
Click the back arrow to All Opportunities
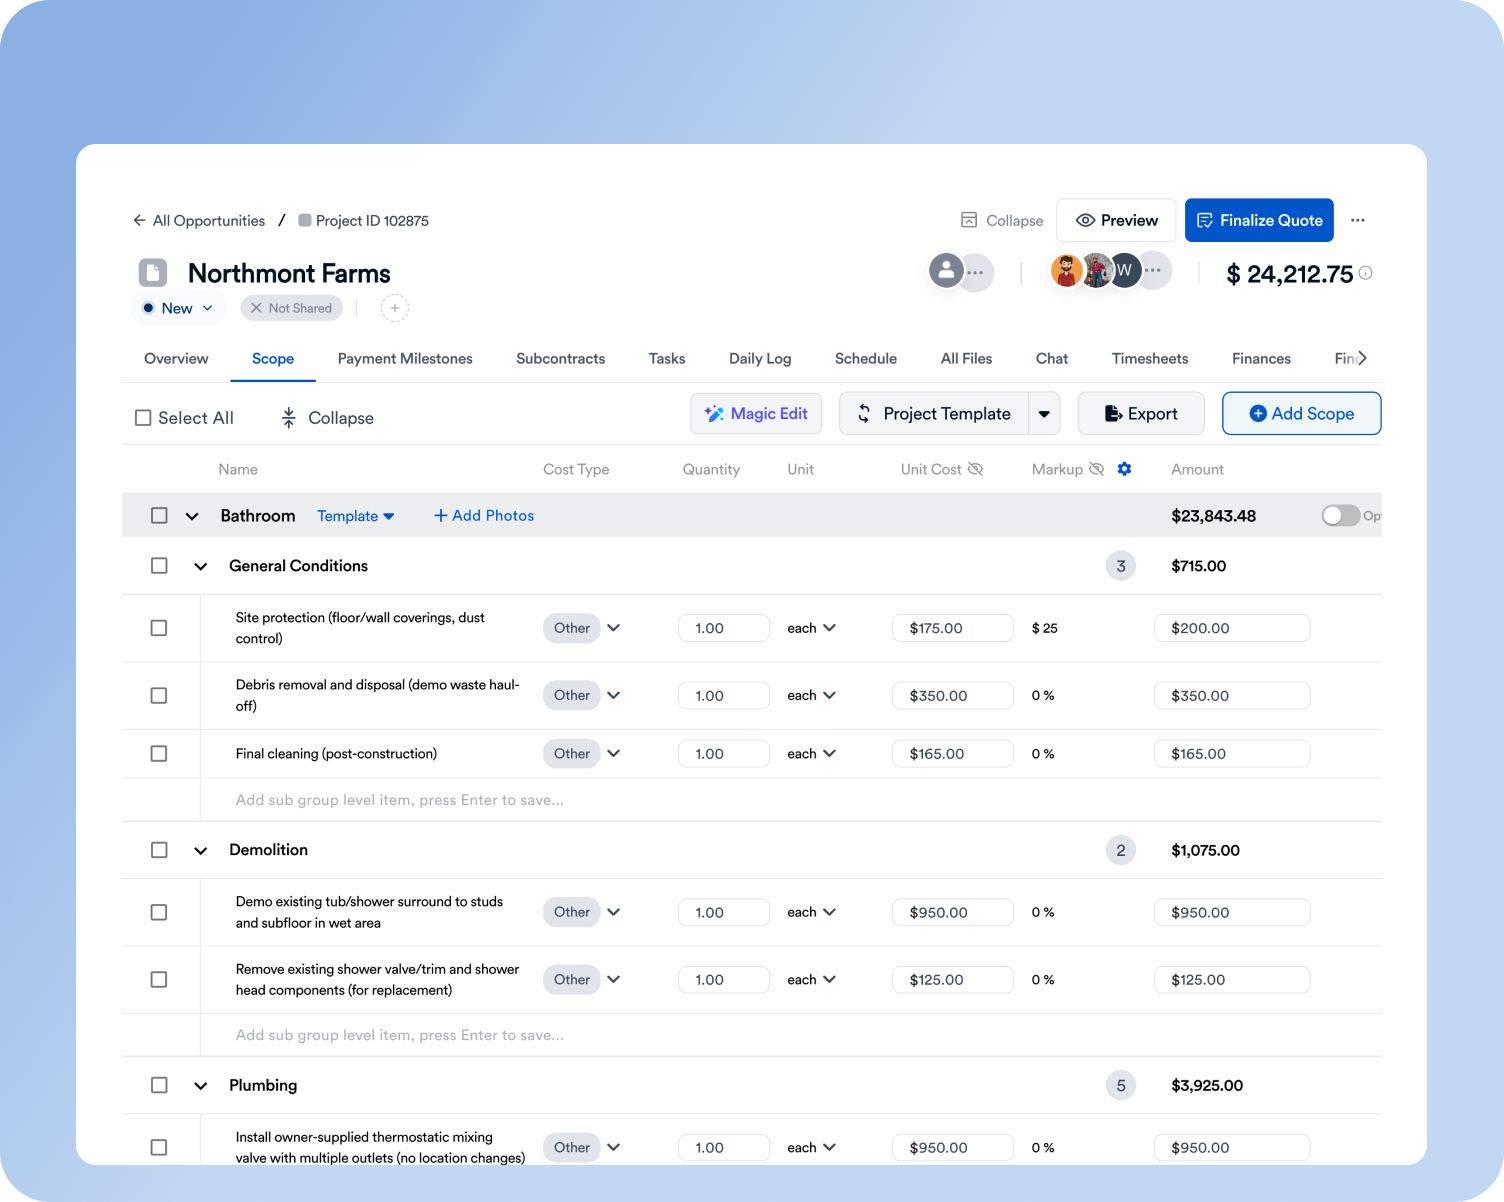[x=139, y=220]
